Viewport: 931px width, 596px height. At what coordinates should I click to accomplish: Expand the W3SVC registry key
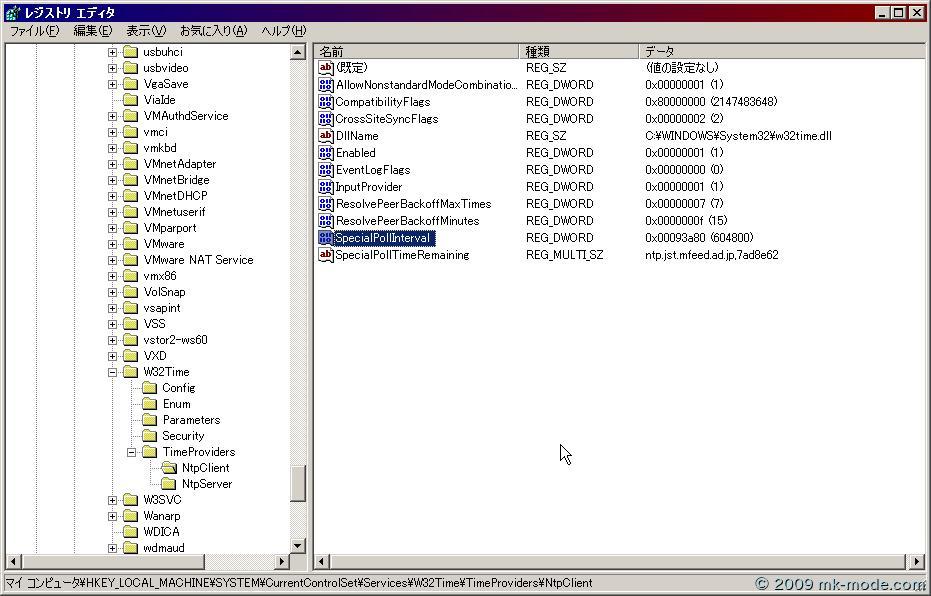point(113,500)
